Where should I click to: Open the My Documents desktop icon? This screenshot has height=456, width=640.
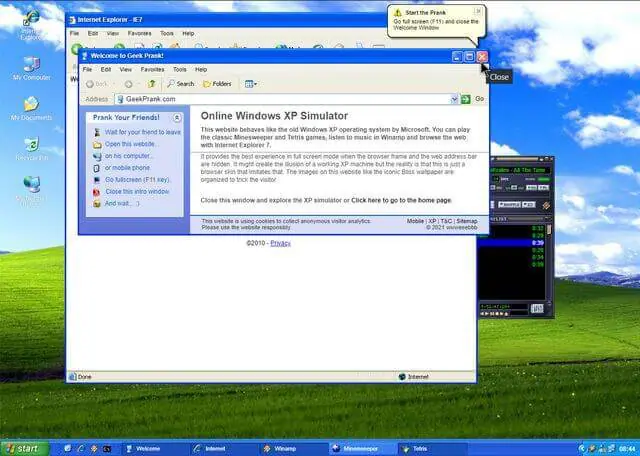pos(31,109)
